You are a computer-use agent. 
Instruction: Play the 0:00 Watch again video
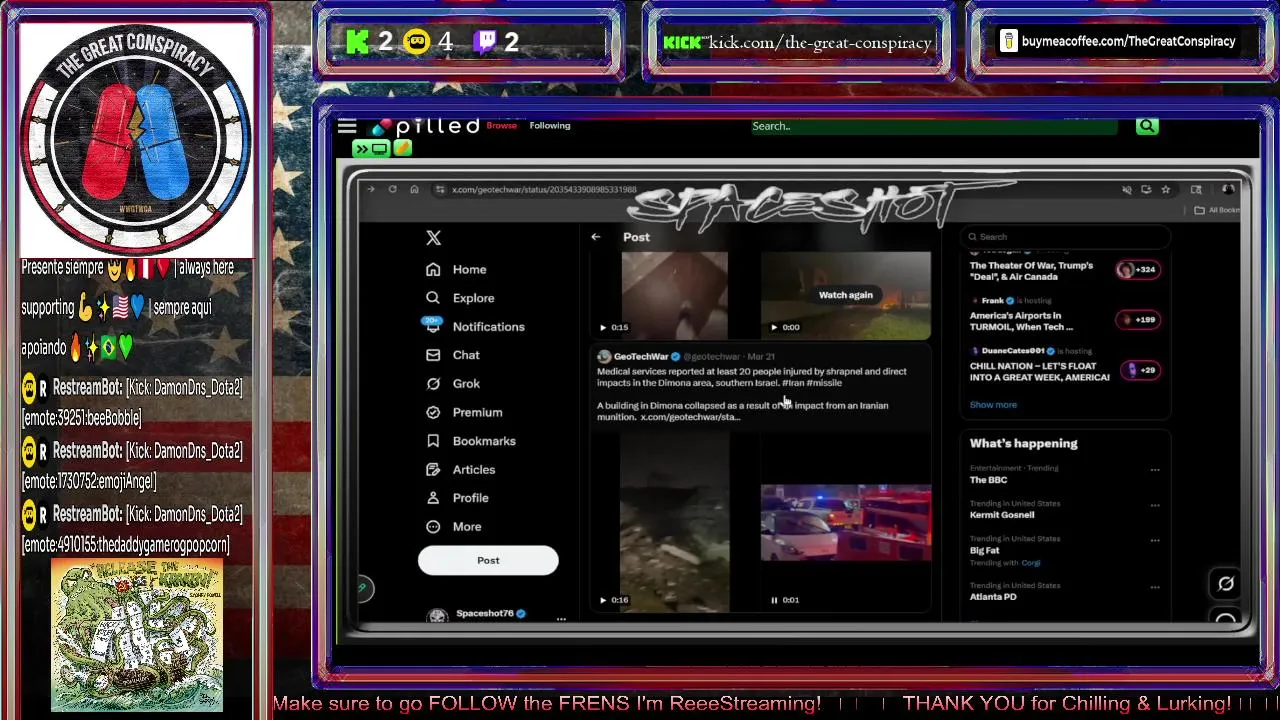pos(774,327)
